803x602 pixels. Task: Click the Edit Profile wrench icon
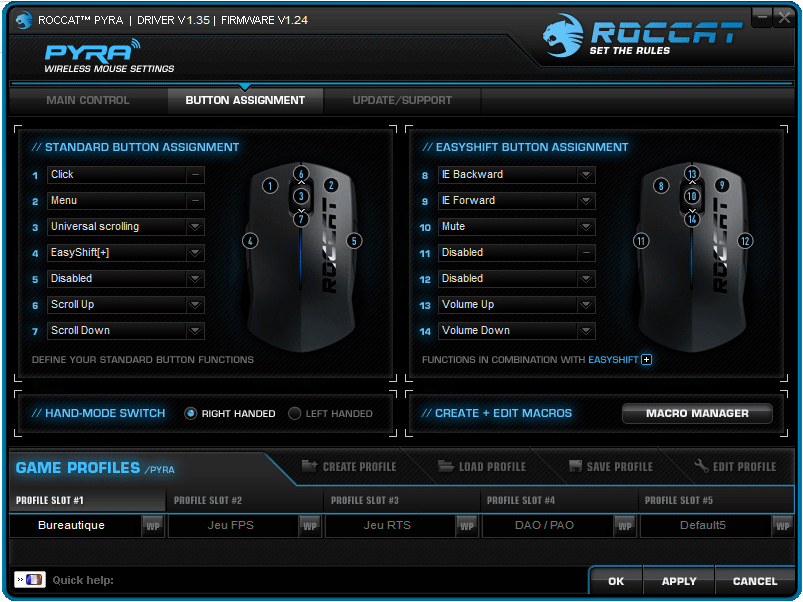701,466
